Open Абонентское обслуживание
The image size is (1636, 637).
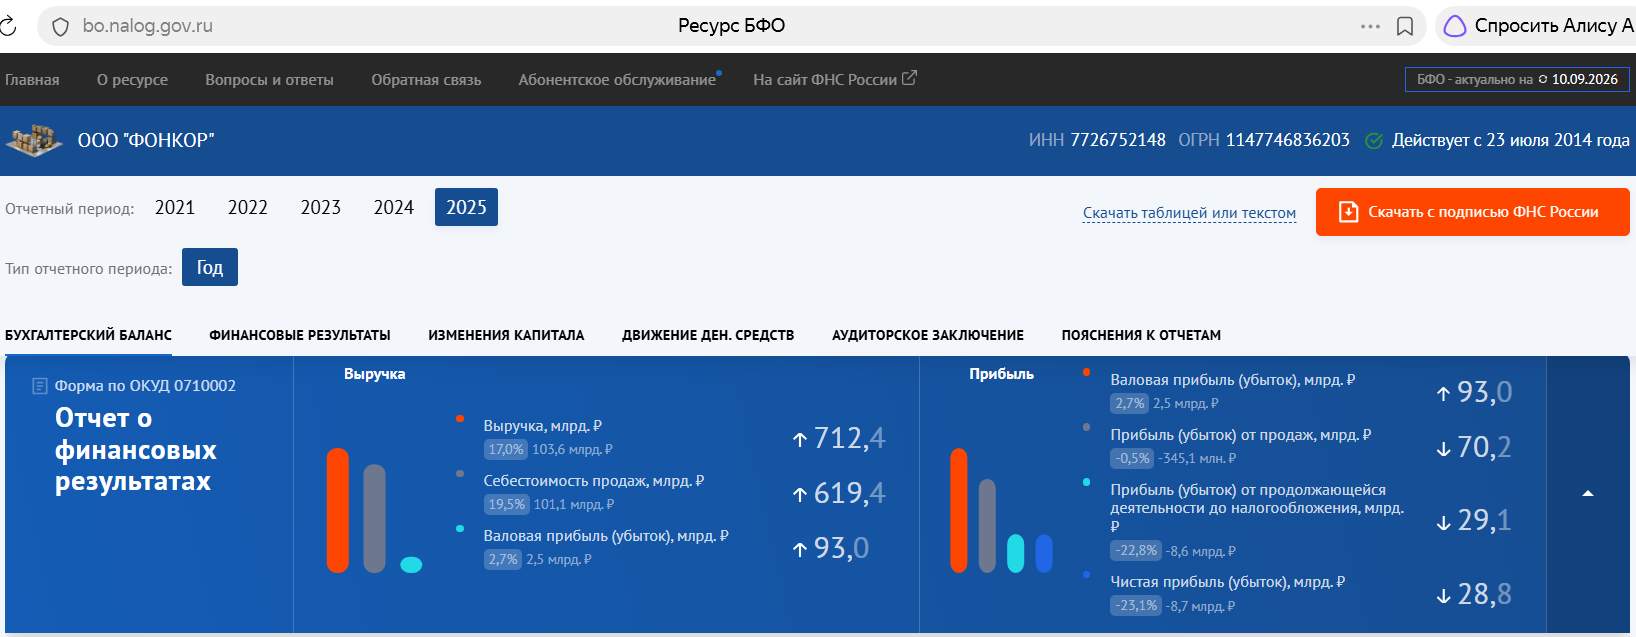pos(617,80)
